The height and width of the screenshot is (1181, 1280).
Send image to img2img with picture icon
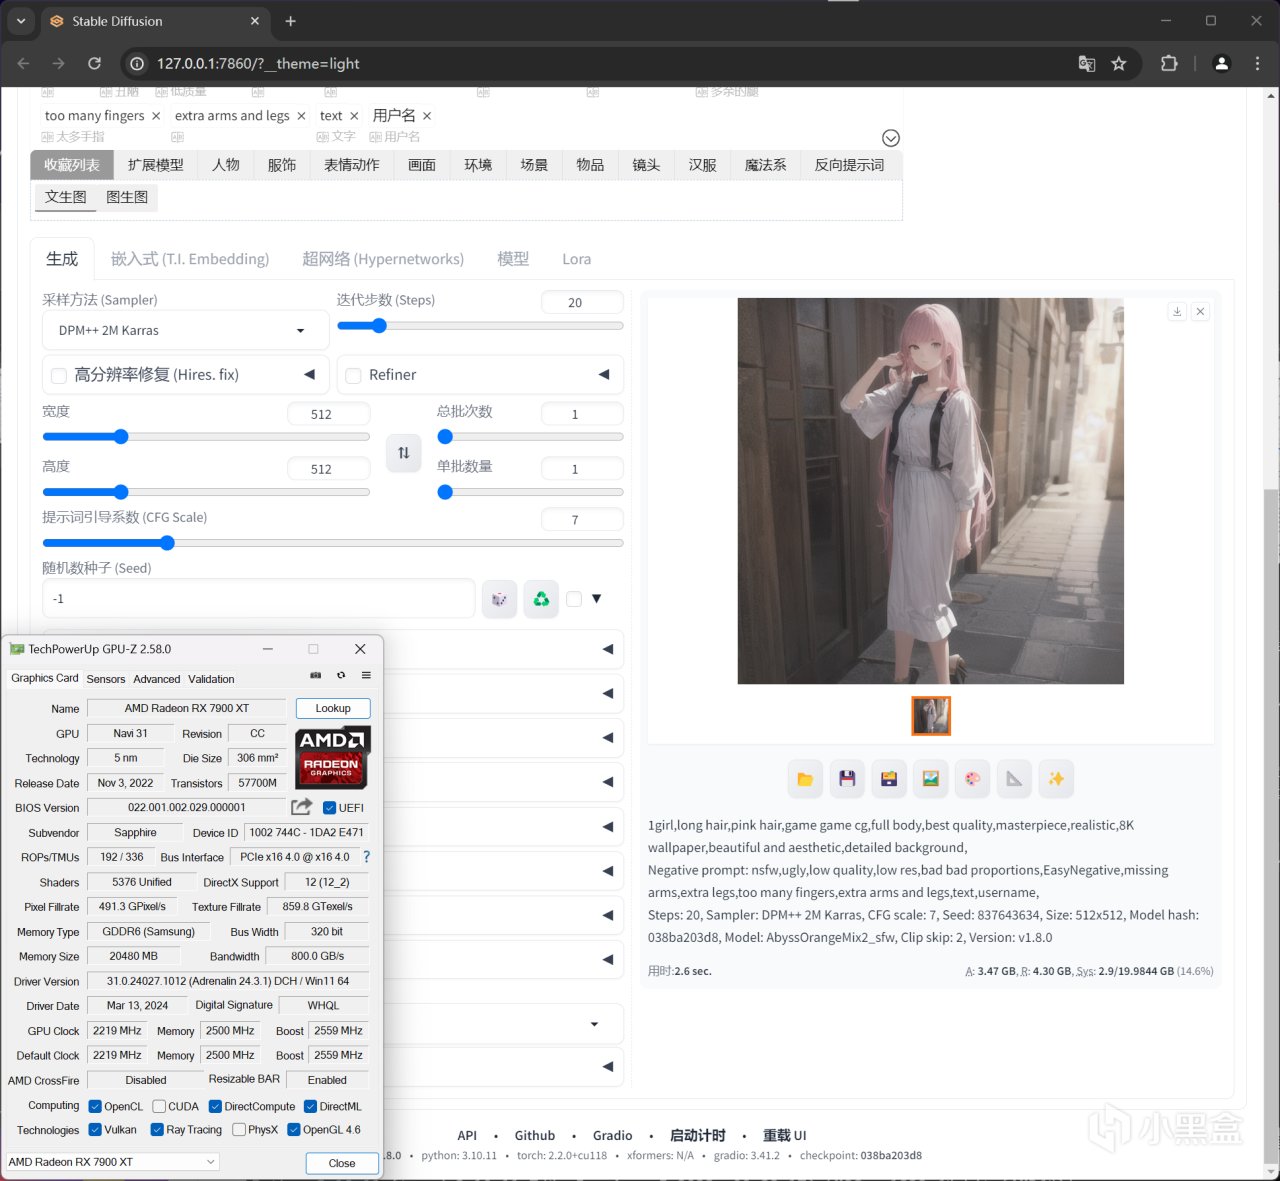(931, 779)
